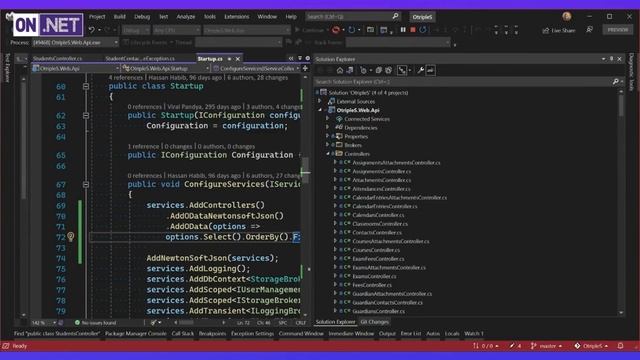Viewport: 640px width, 360px height.
Task: Click the Solution Explorer vertical scrollbar
Action: 621,202
